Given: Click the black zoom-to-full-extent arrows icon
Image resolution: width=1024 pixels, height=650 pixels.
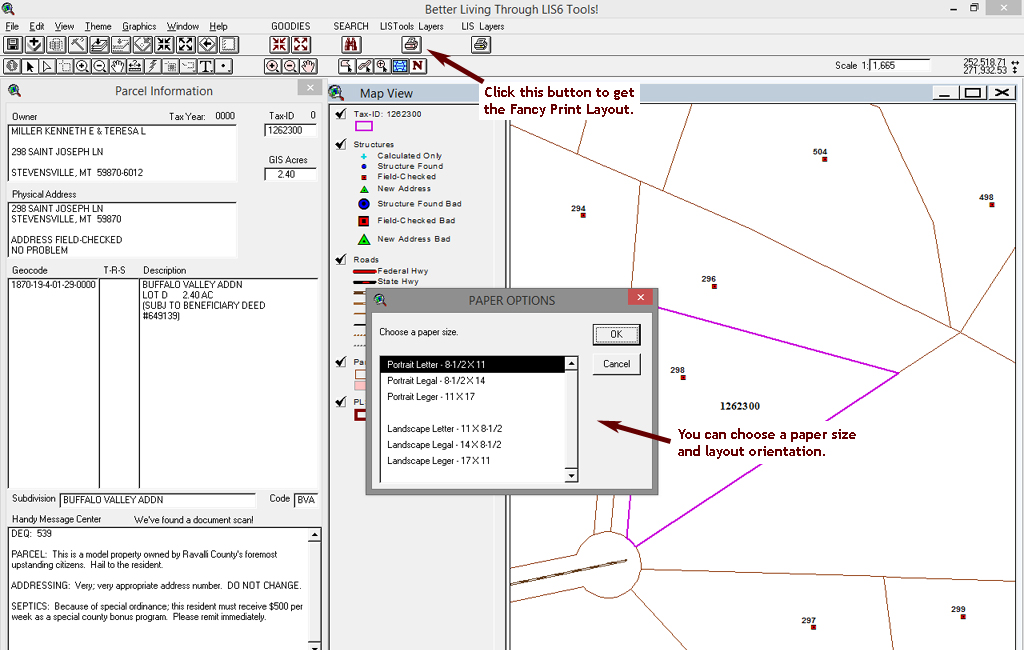Looking at the screenshot, I should (185, 44).
